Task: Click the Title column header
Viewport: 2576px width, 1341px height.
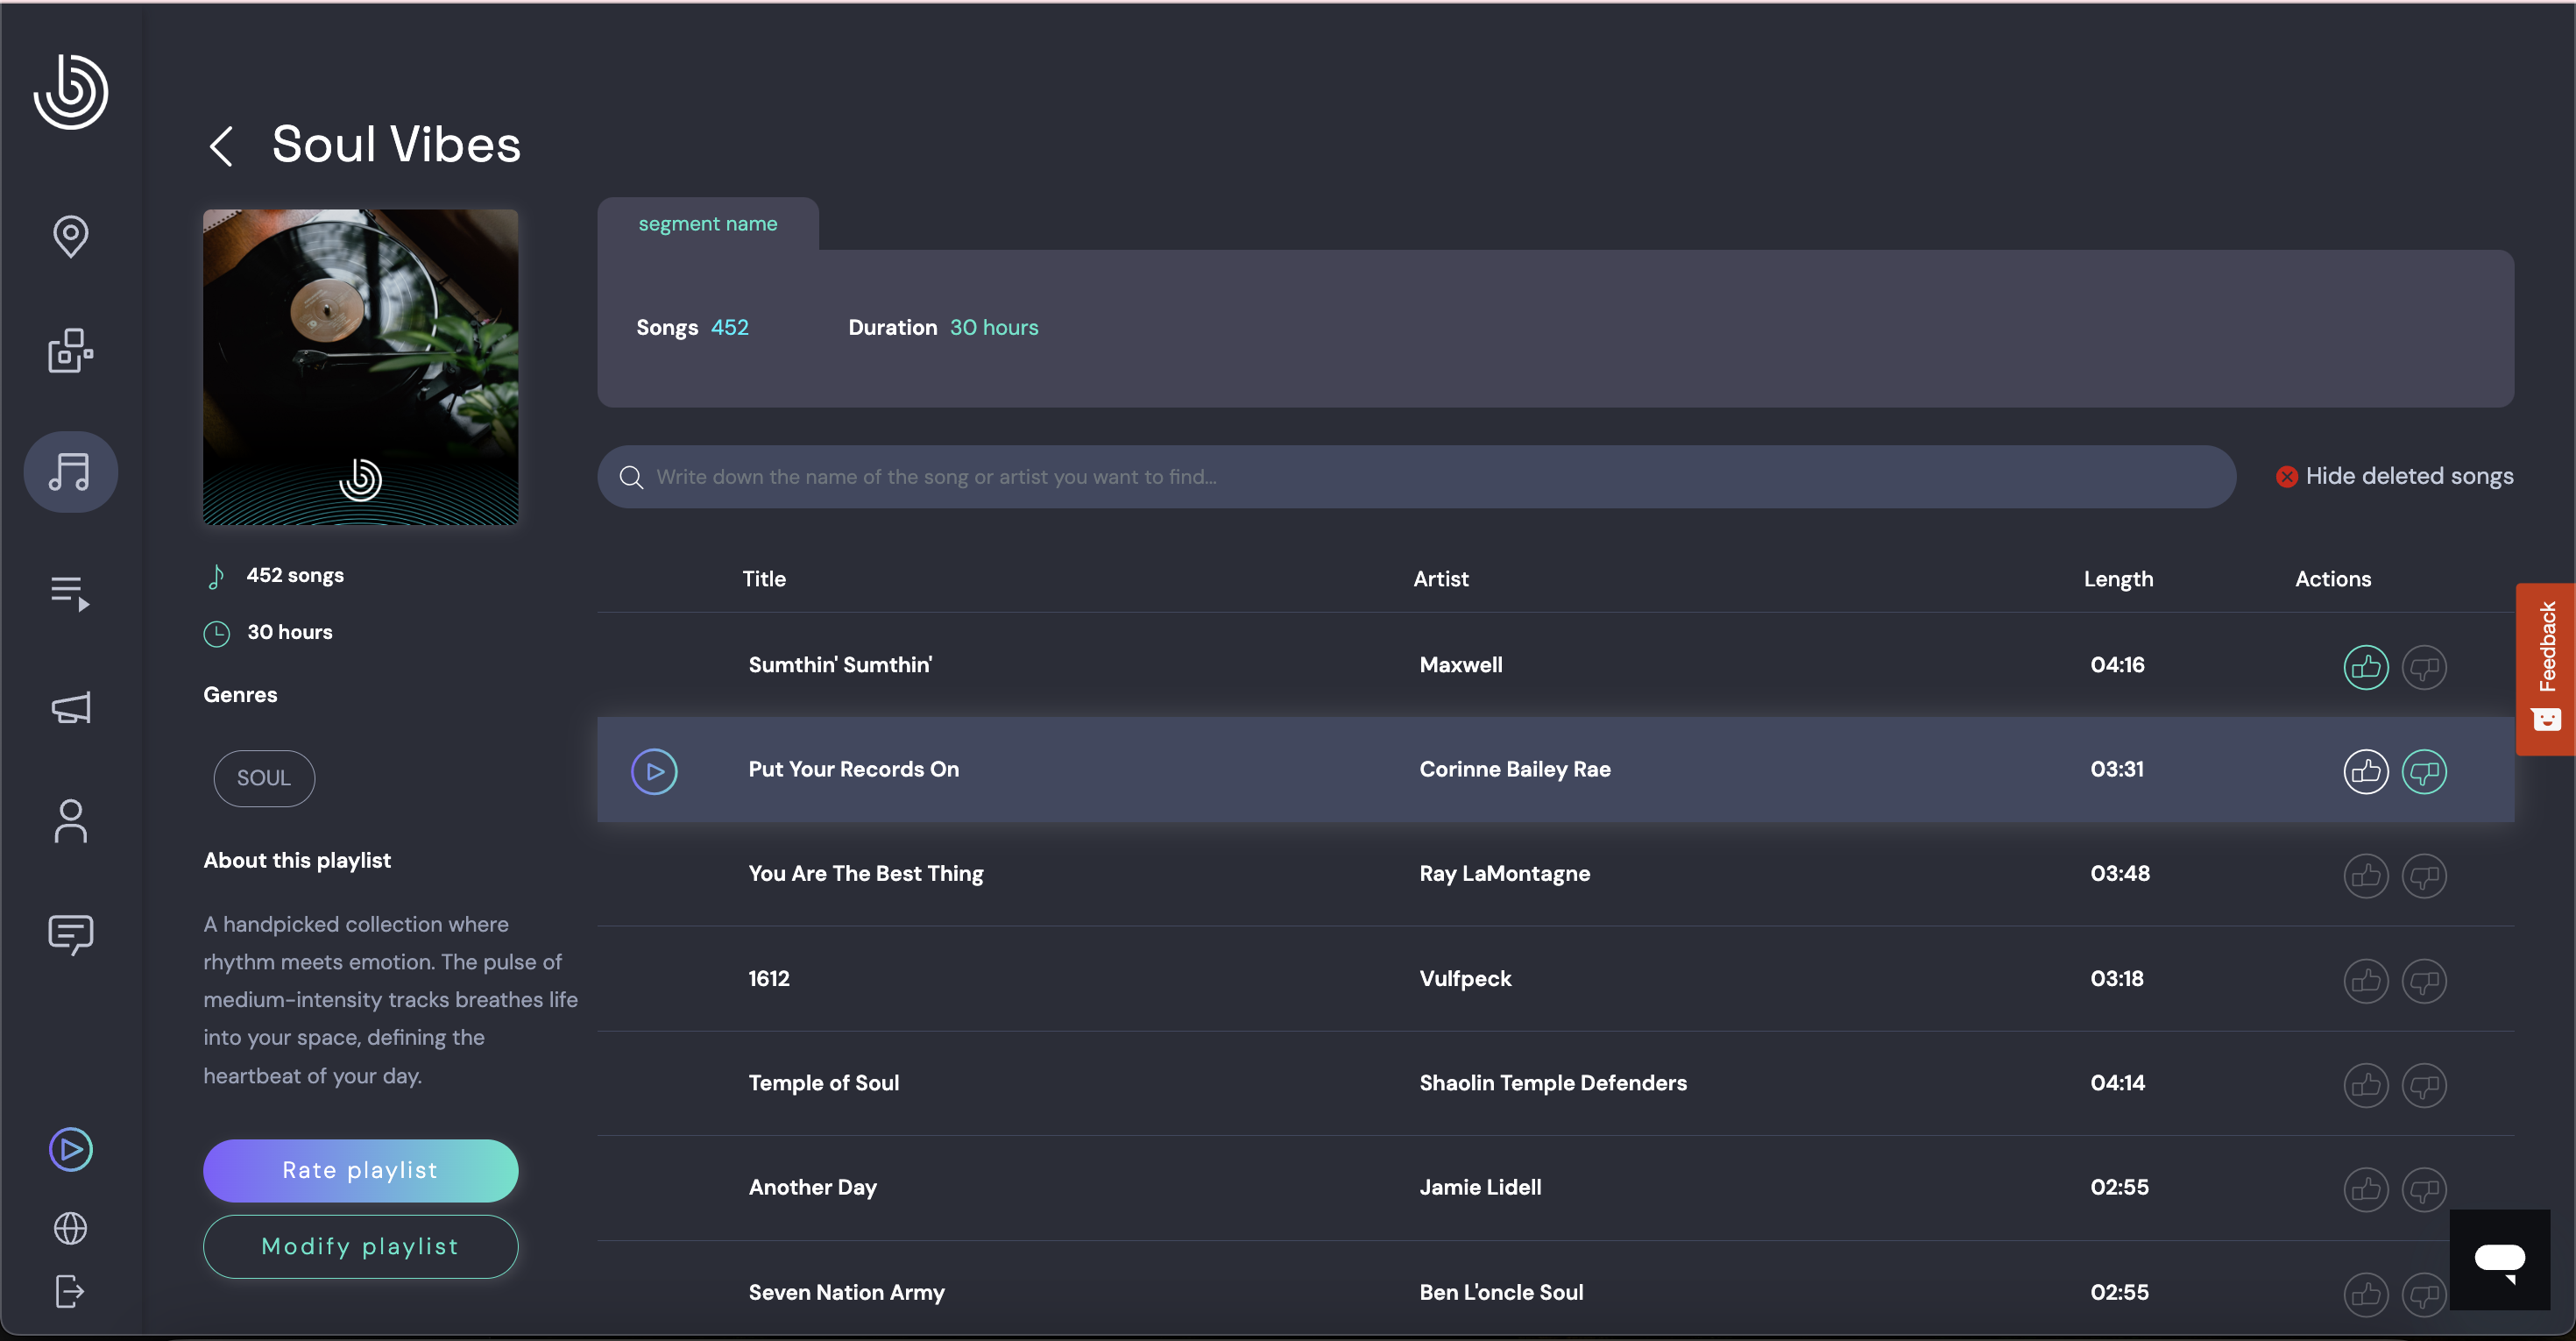Action: tap(764, 579)
